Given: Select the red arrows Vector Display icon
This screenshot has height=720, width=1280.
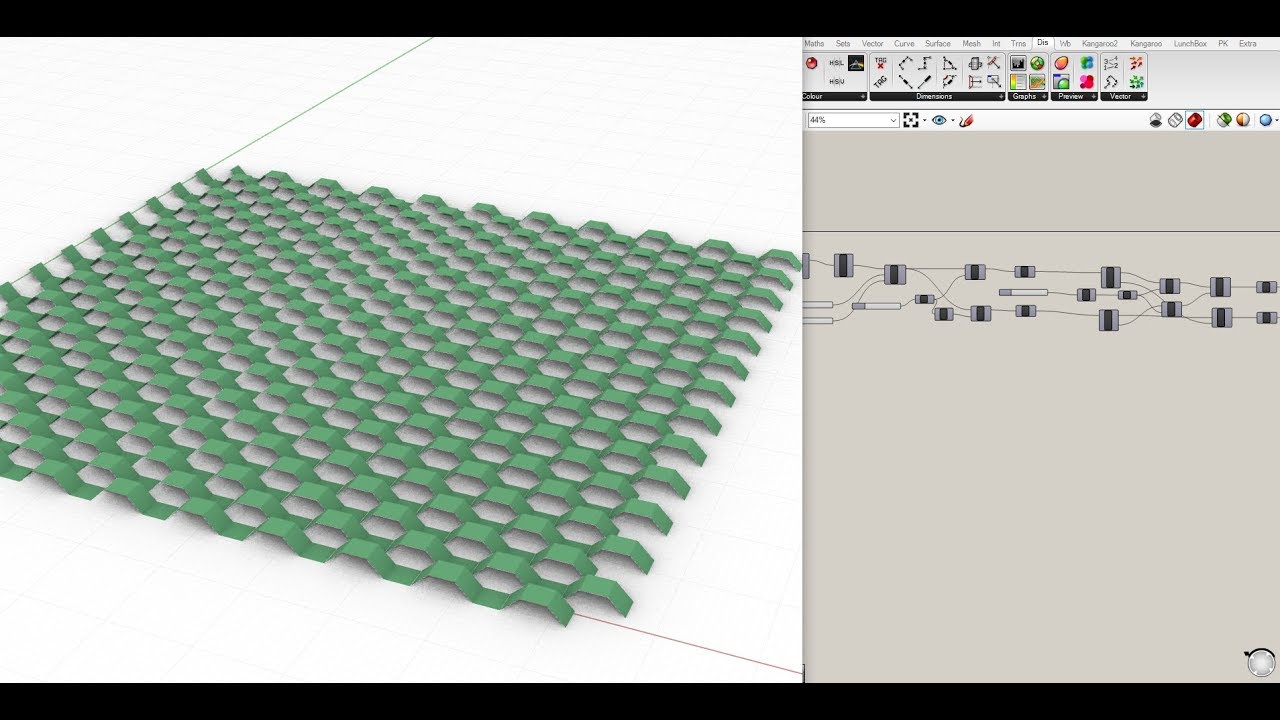Looking at the screenshot, I should pos(1137,63).
